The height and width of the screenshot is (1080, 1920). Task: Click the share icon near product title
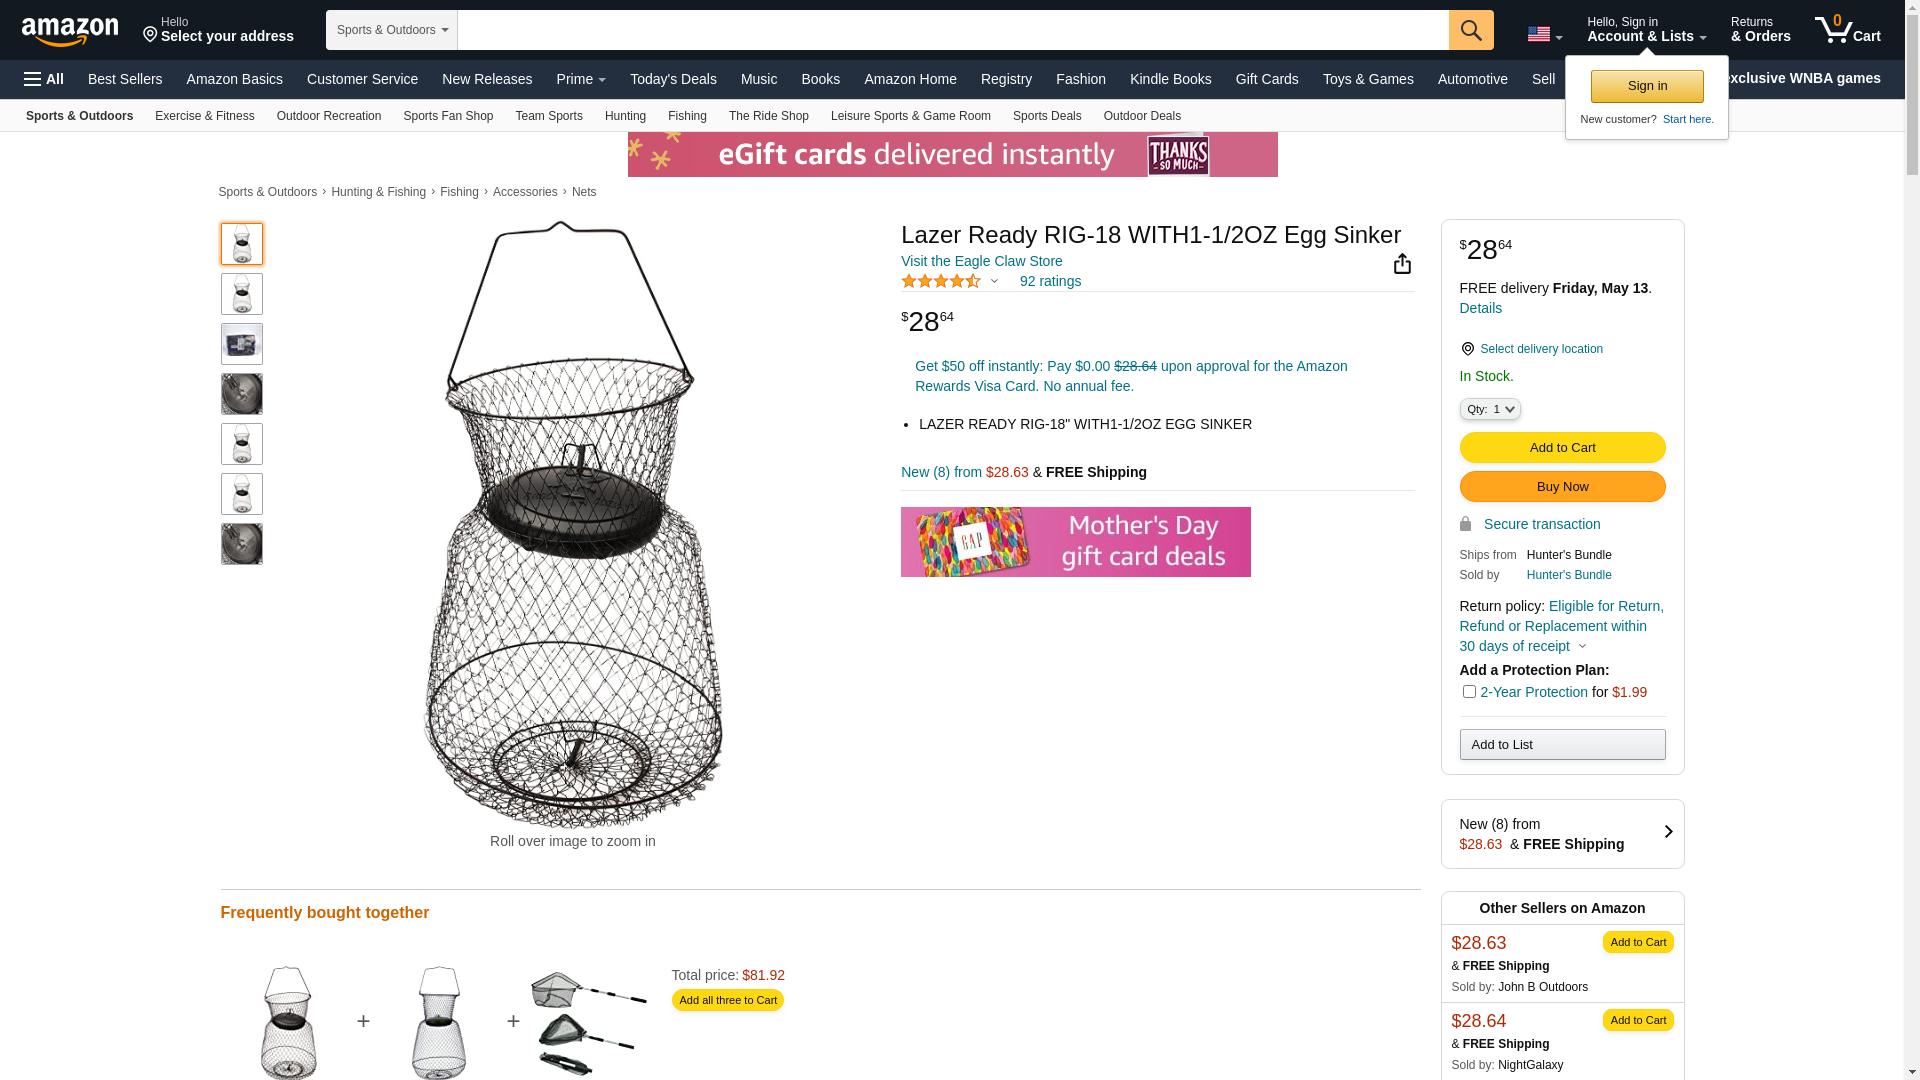click(x=1402, y=264)
